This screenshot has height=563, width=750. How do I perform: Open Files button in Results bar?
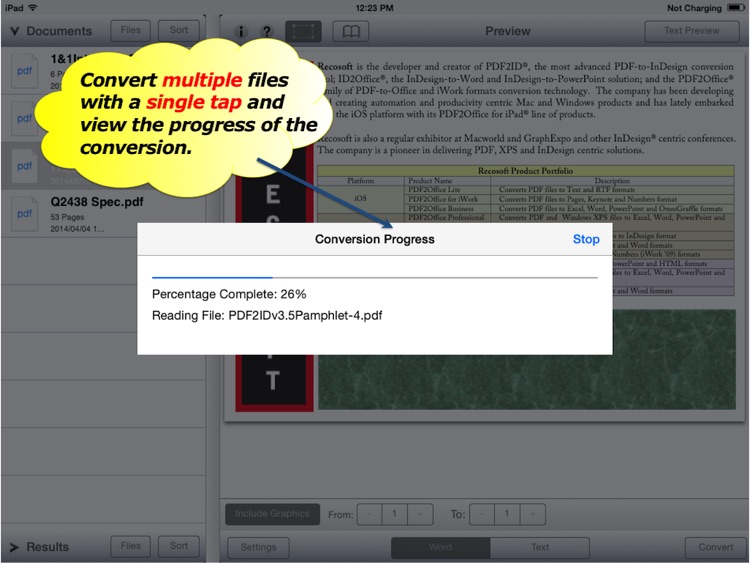[131, 546]
